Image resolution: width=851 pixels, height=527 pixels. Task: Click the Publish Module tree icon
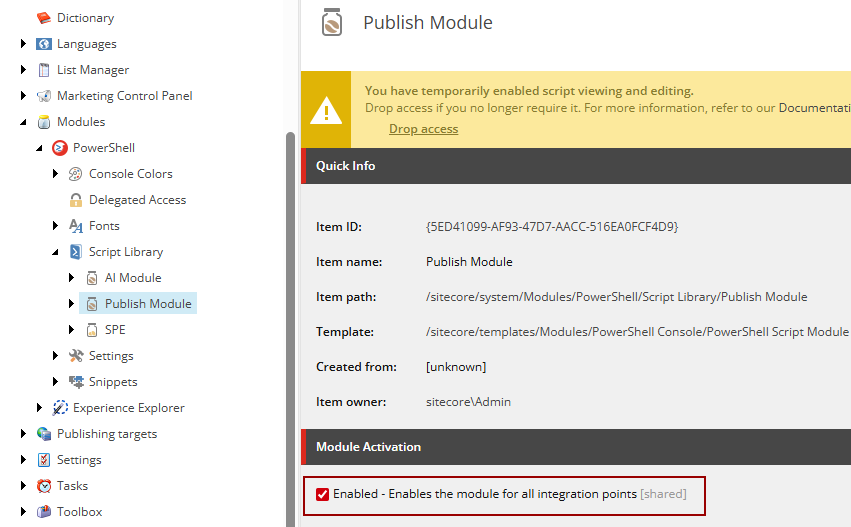point(92,304)
